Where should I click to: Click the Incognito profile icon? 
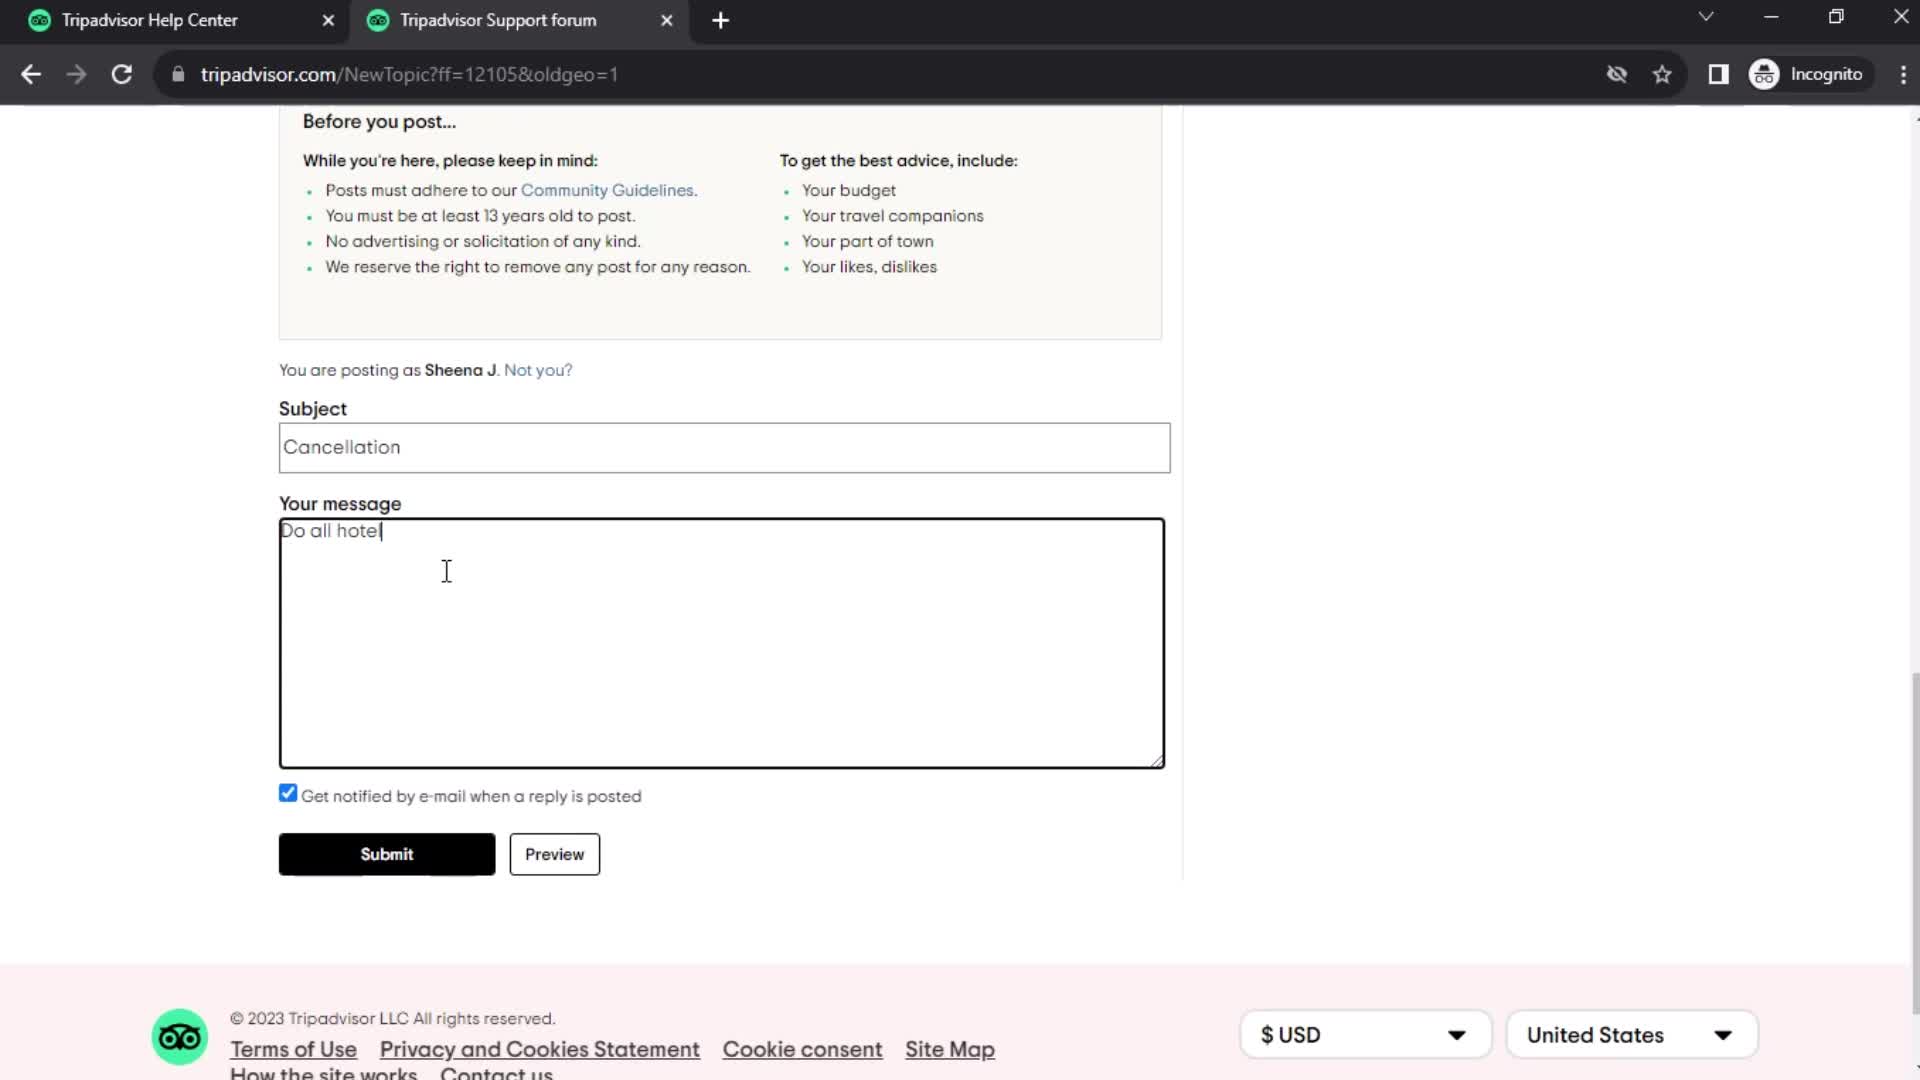pyautogui.click(x=1770, y=74)
